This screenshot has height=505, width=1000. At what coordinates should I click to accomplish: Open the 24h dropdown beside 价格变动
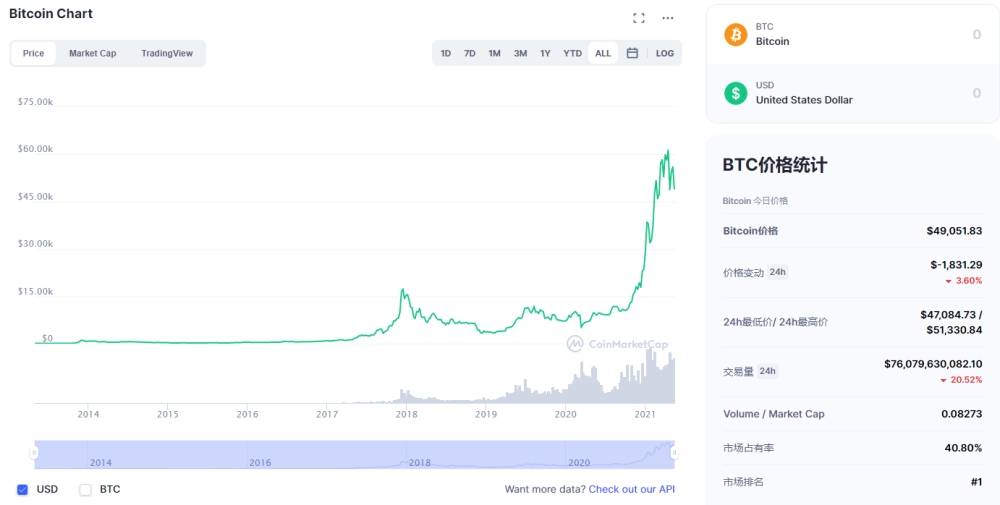pyautogui.click(x=777, y=272)
